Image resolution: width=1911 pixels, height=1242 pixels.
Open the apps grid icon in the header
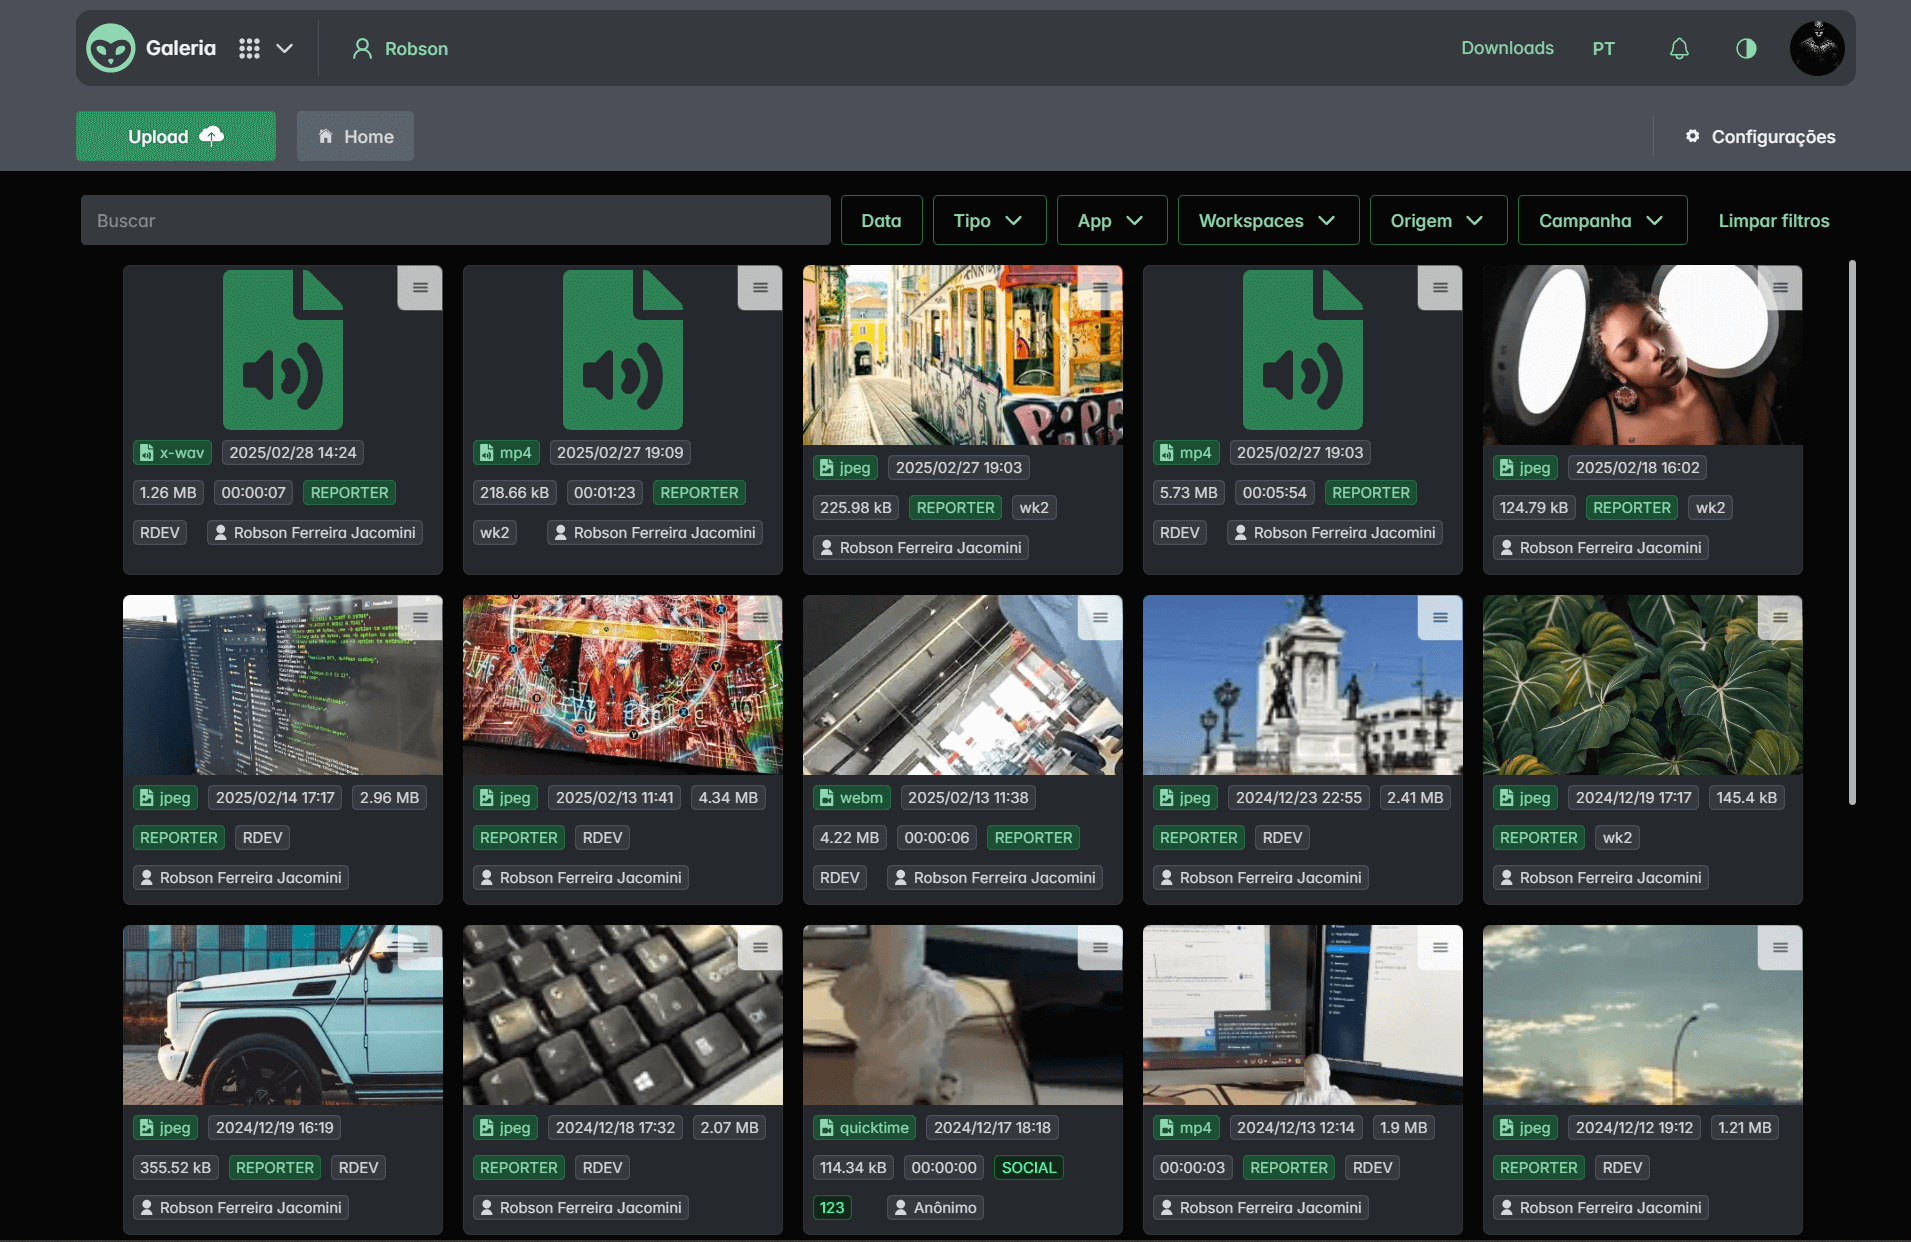[x=249, y=47]
